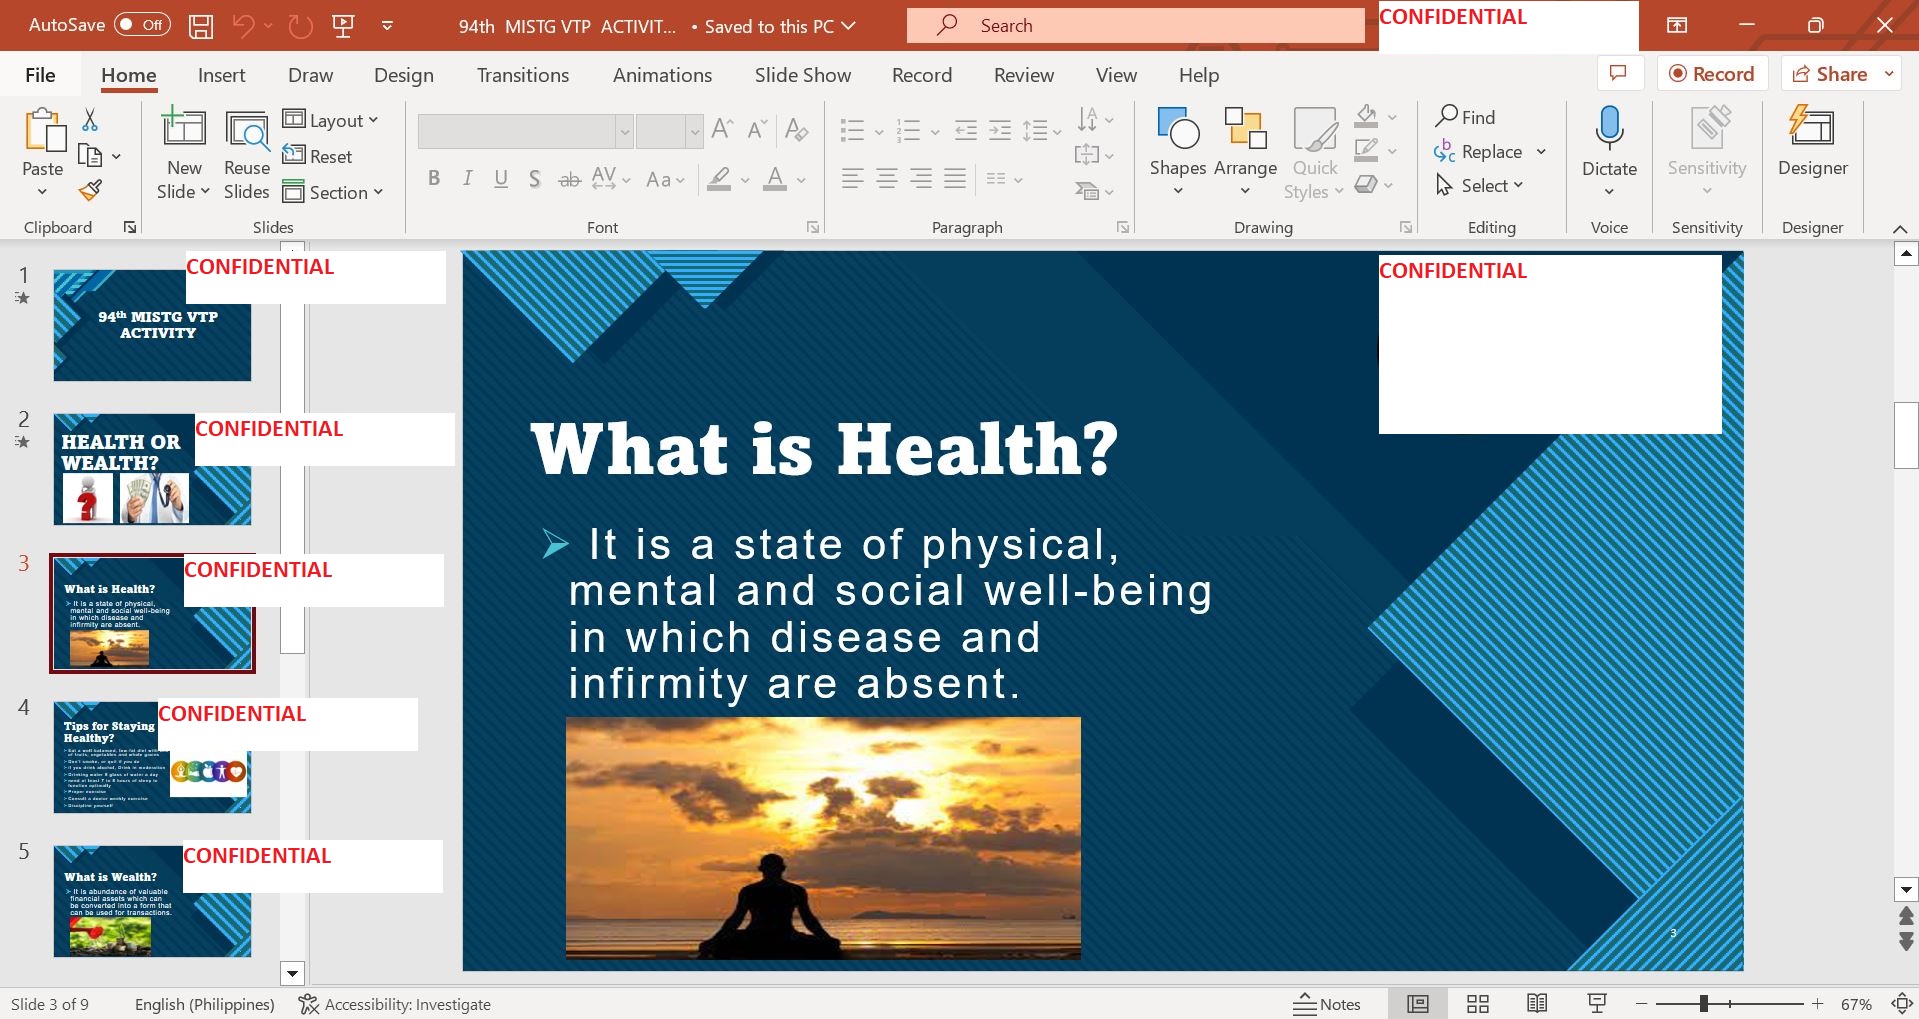Switch to Slide Sorter view
The width and height of the screenshot is (1919, 1019).
pos(1478,1004)
